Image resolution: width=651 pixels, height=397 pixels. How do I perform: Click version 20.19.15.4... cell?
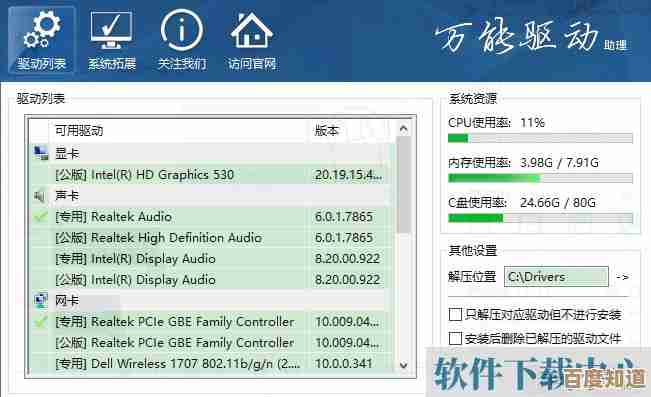coord(348,174)
